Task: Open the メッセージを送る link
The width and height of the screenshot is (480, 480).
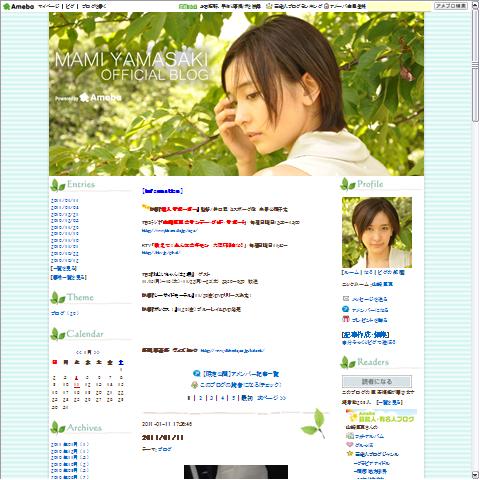Action: (369, 299)
